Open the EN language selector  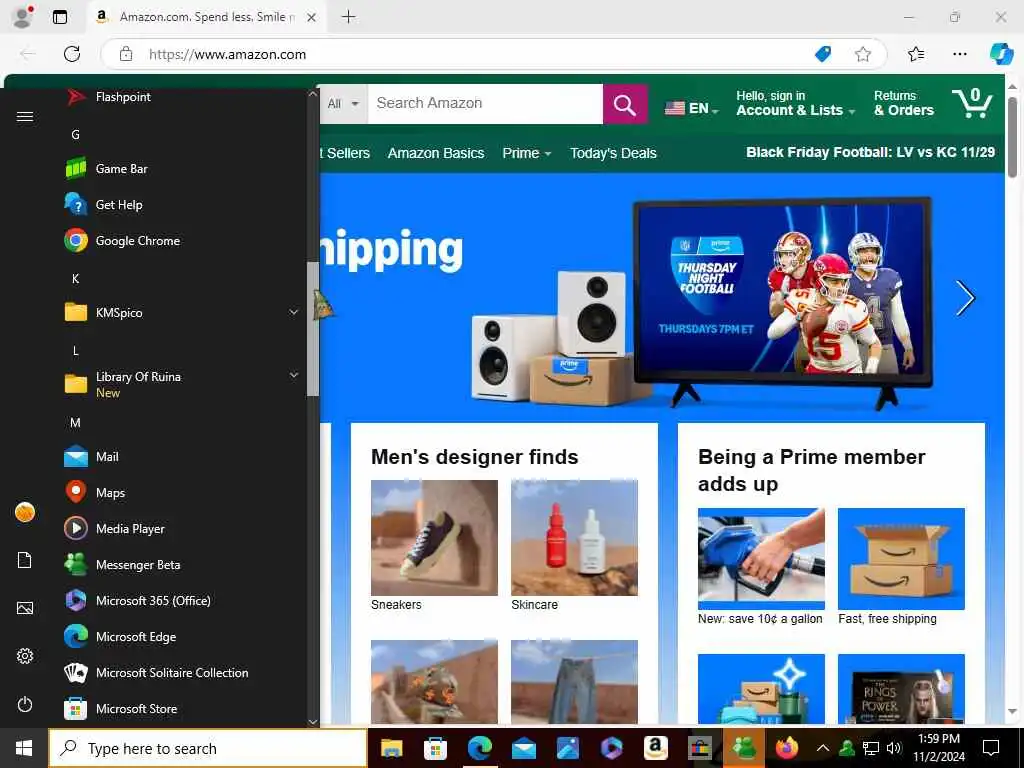(692, 108)
